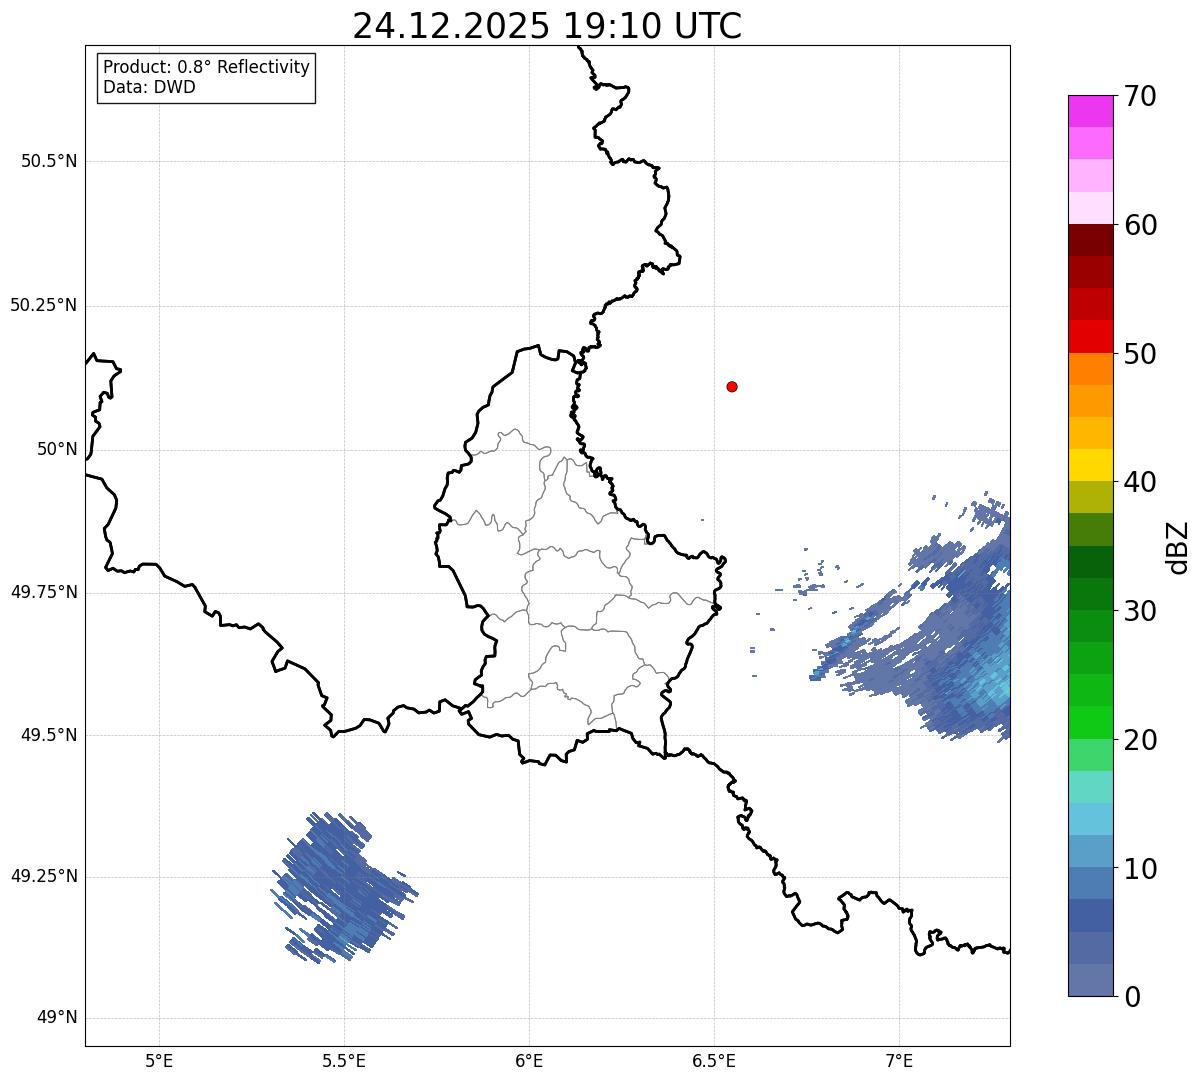The width and height of the screenshot is (1202, 1081).
Task: Click the 49°N latitude label
Action: (x=57, y=1018)
